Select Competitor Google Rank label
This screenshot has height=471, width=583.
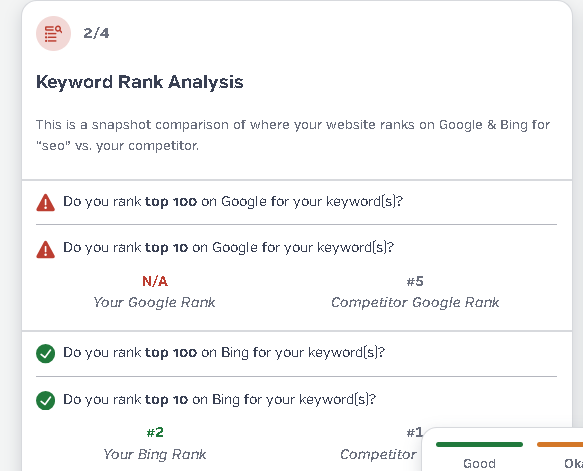tap(415, 303)
